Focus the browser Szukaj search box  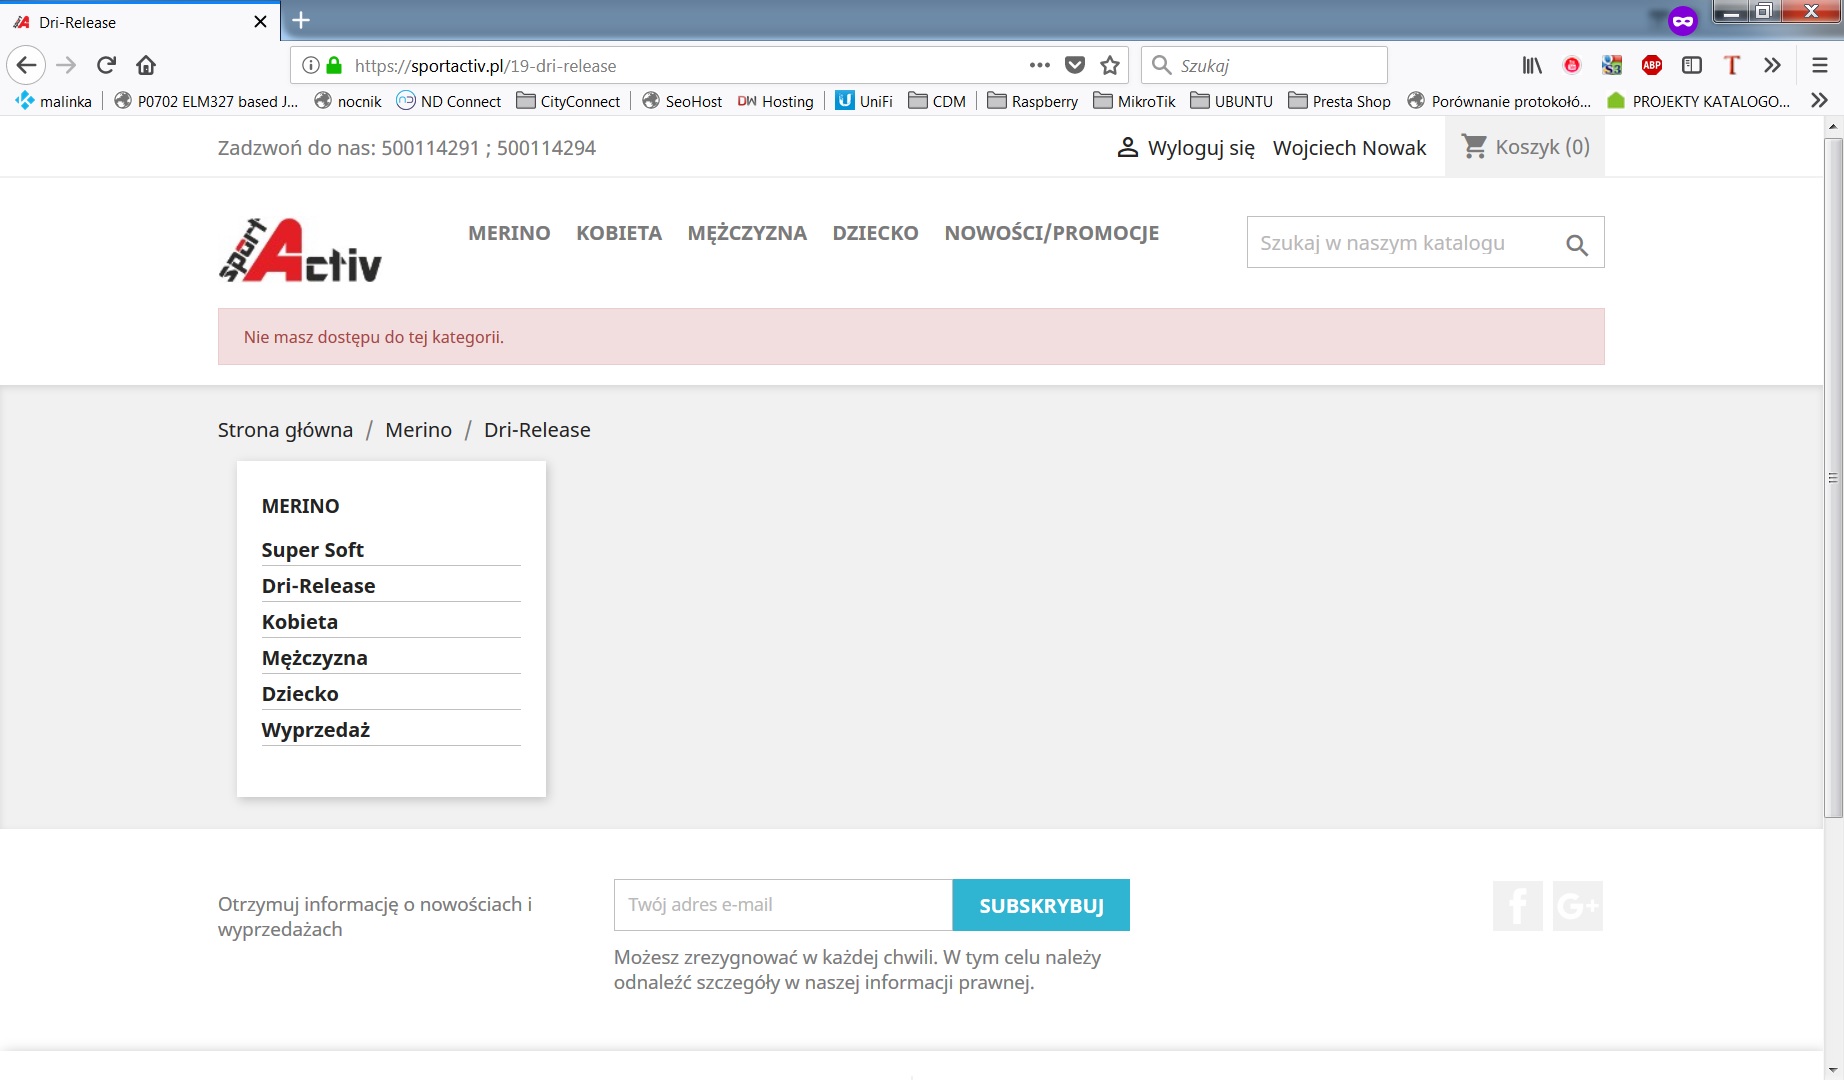(x=1264, y=66)
